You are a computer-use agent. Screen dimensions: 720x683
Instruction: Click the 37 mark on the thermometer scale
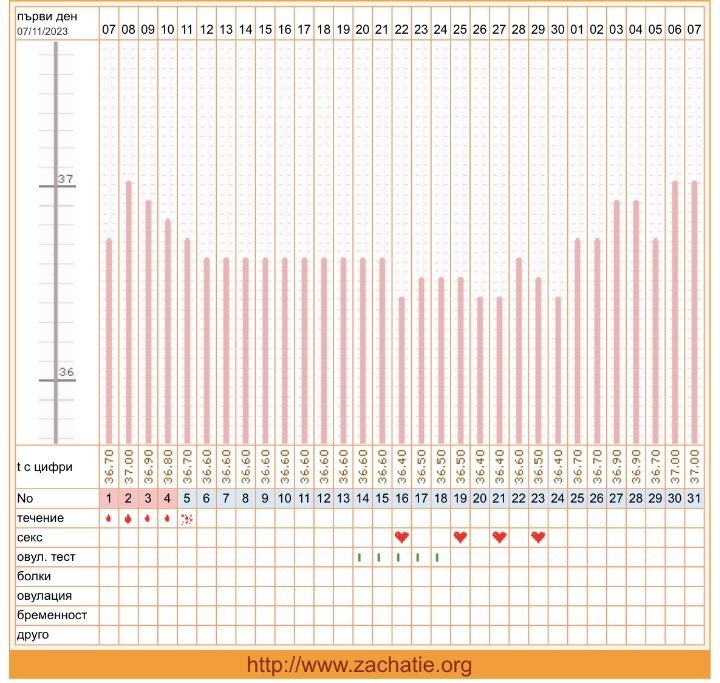66,179
